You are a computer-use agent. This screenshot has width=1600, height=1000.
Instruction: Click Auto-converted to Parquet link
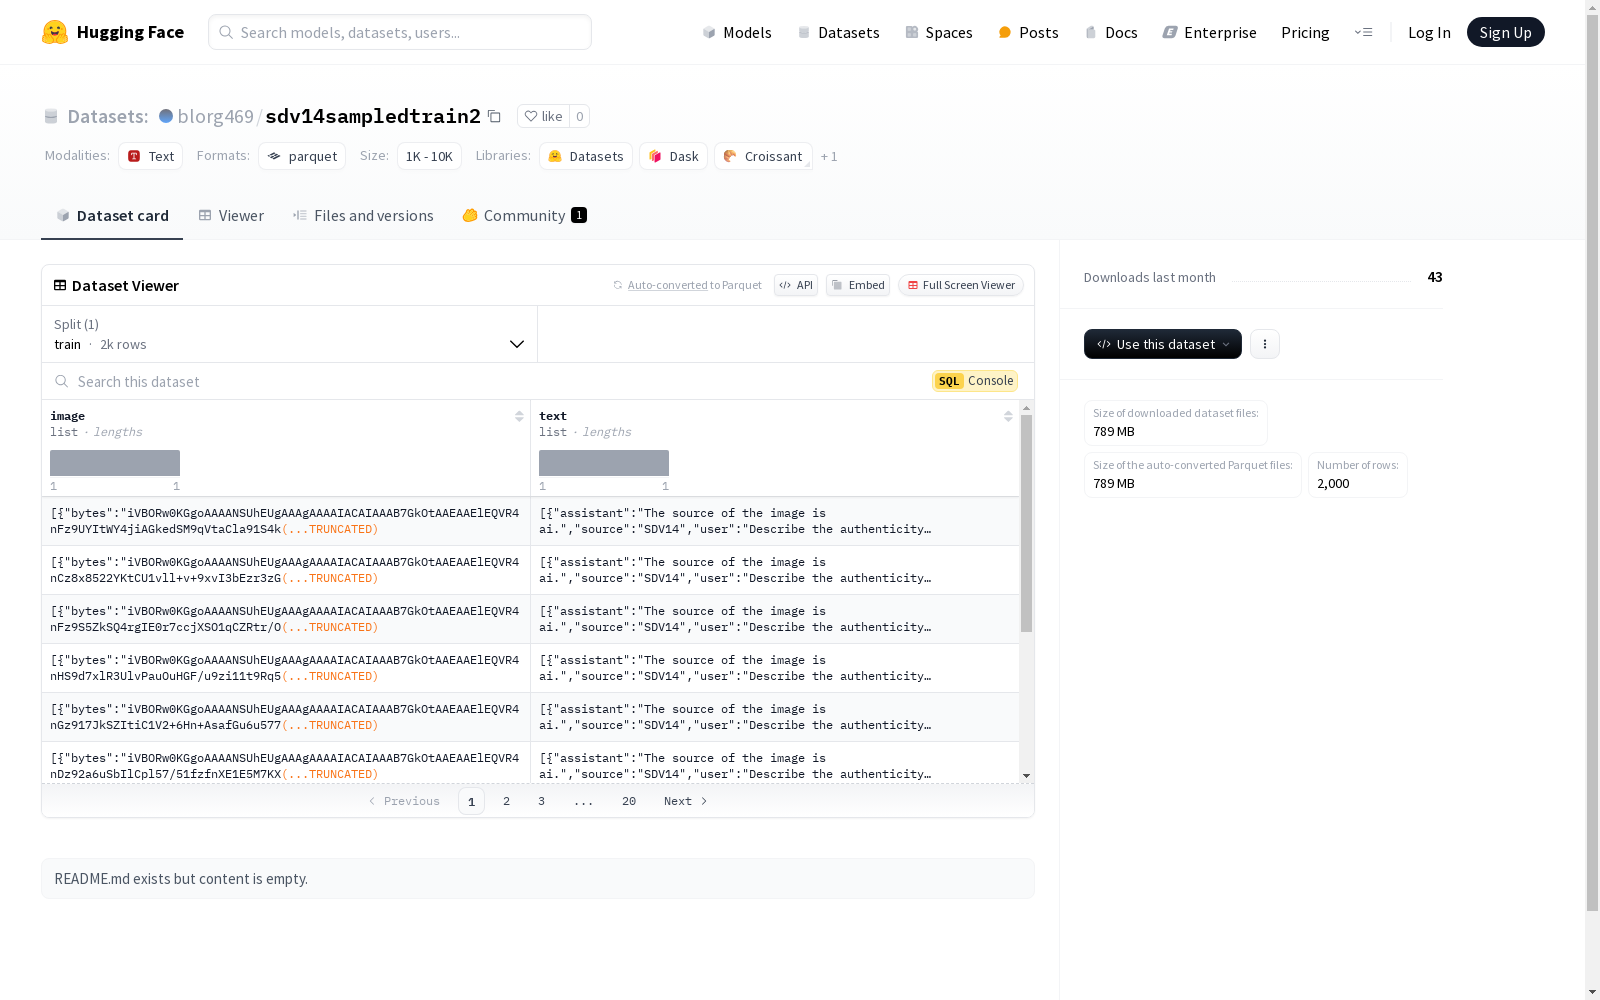pyautogui.click(x=687, y=285)
